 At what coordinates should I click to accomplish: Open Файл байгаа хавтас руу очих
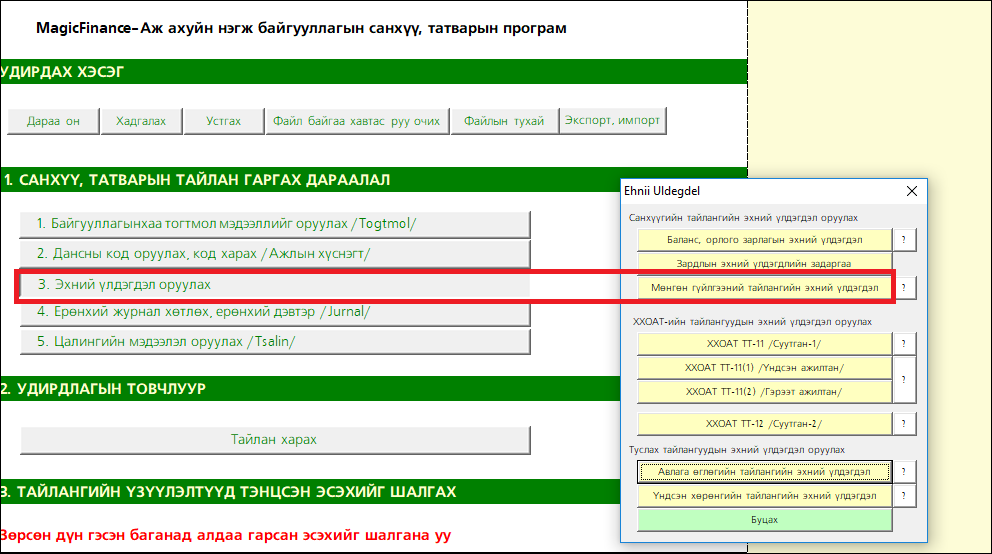pyautogui.click(x=356, y=121)
